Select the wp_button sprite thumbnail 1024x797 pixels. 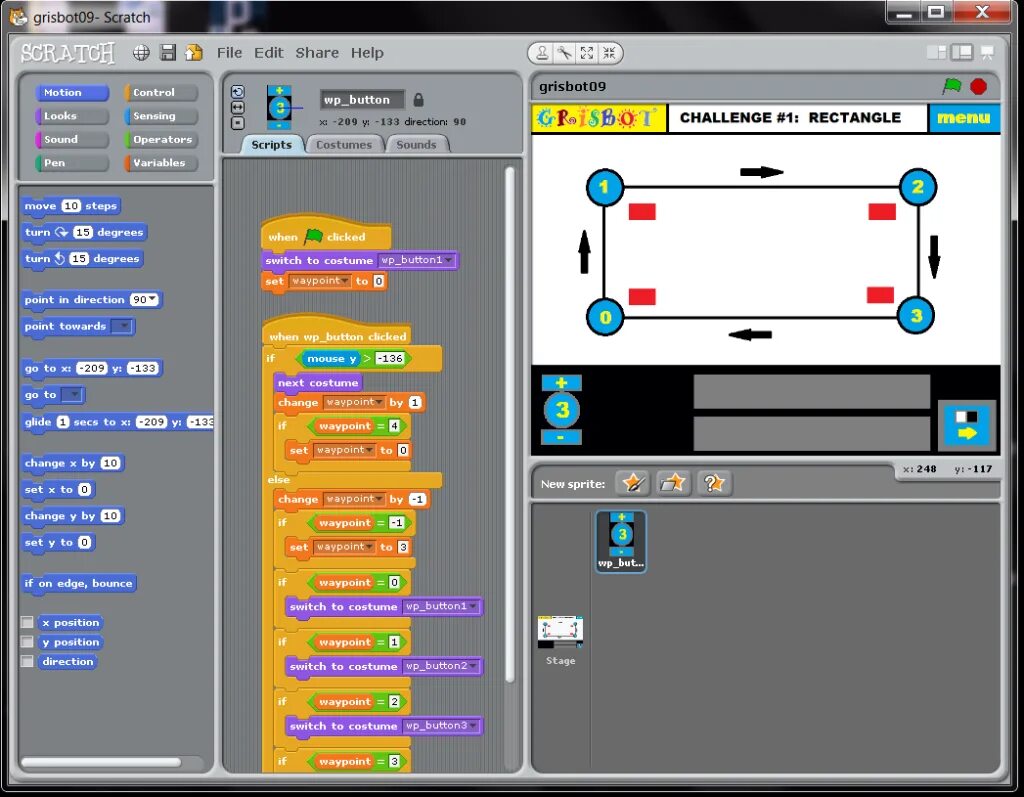pos(621,542)
